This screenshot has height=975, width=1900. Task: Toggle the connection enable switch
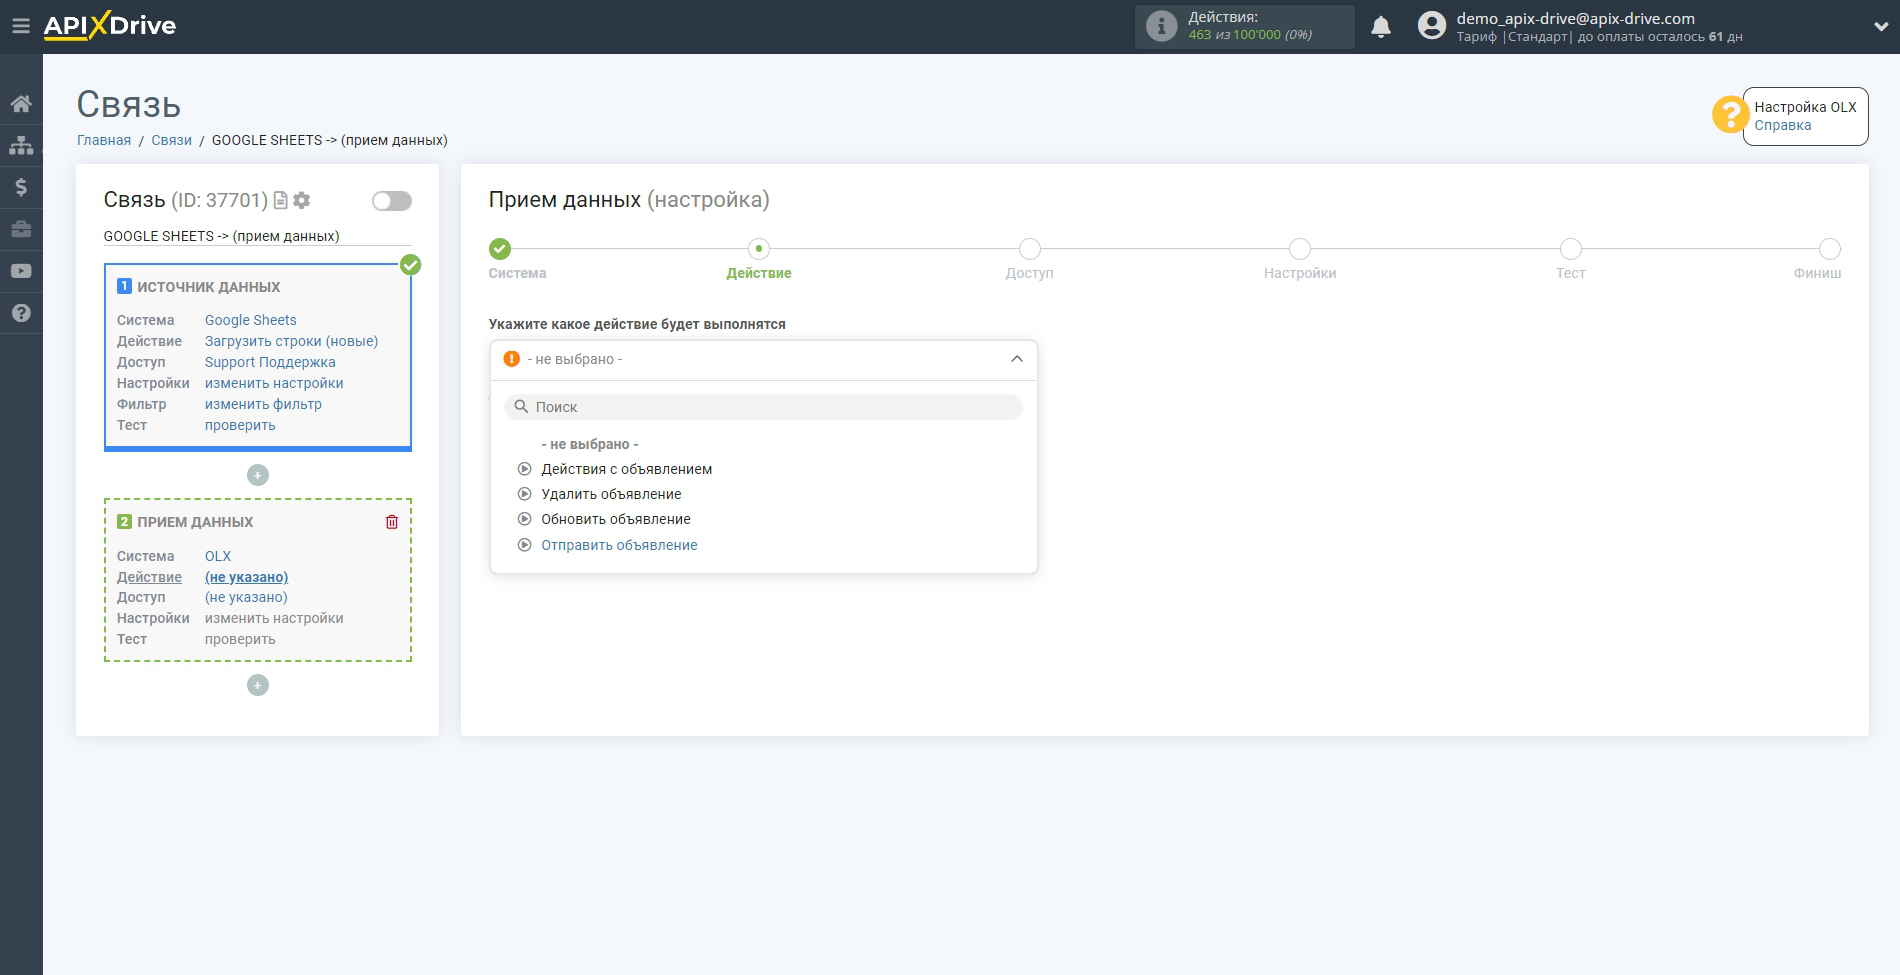(x=392, y=201)
